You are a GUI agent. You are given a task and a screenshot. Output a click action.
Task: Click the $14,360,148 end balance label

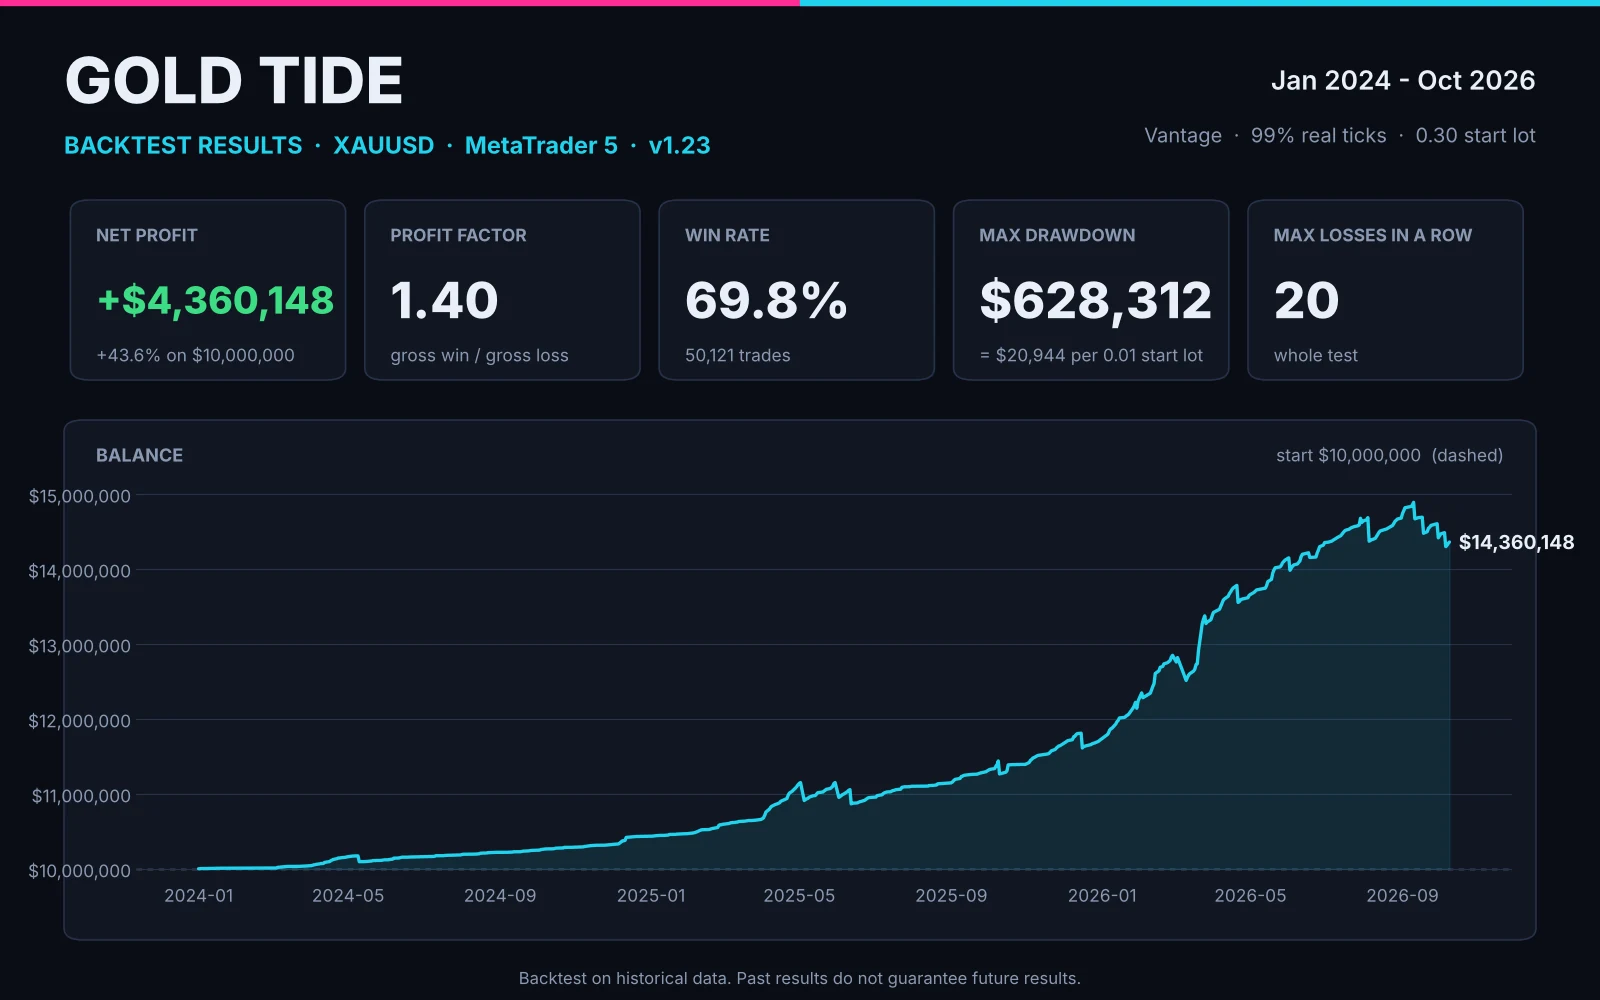click(1516, 542)
